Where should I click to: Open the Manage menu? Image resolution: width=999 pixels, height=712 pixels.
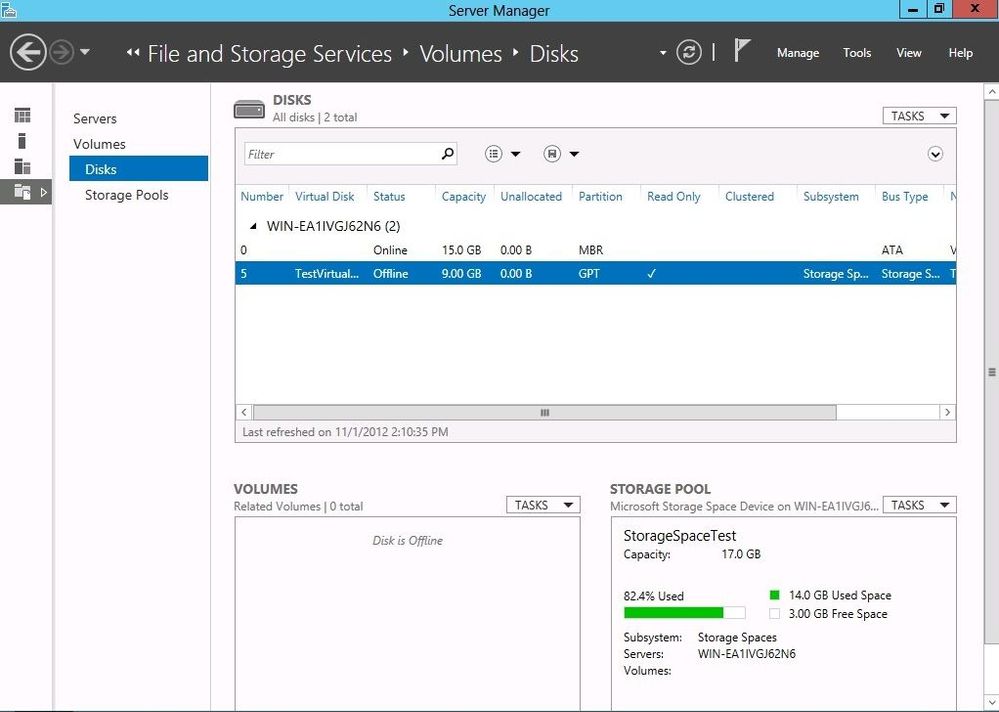(797, 53)
